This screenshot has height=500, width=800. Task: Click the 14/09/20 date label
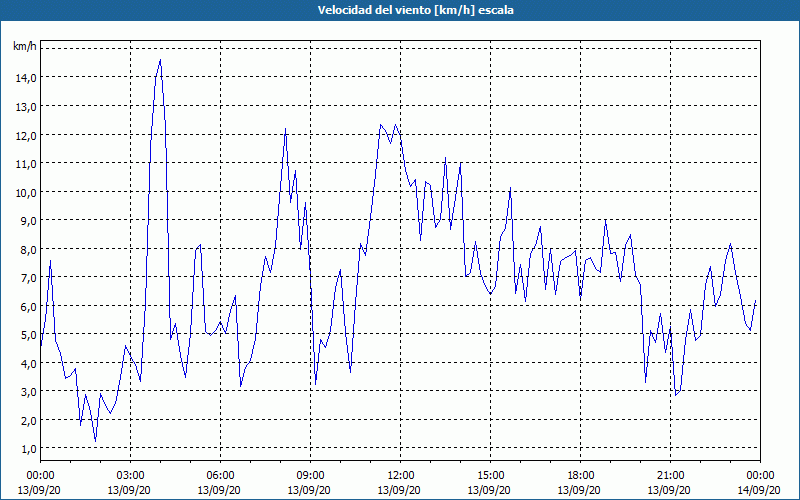(760, 490)
